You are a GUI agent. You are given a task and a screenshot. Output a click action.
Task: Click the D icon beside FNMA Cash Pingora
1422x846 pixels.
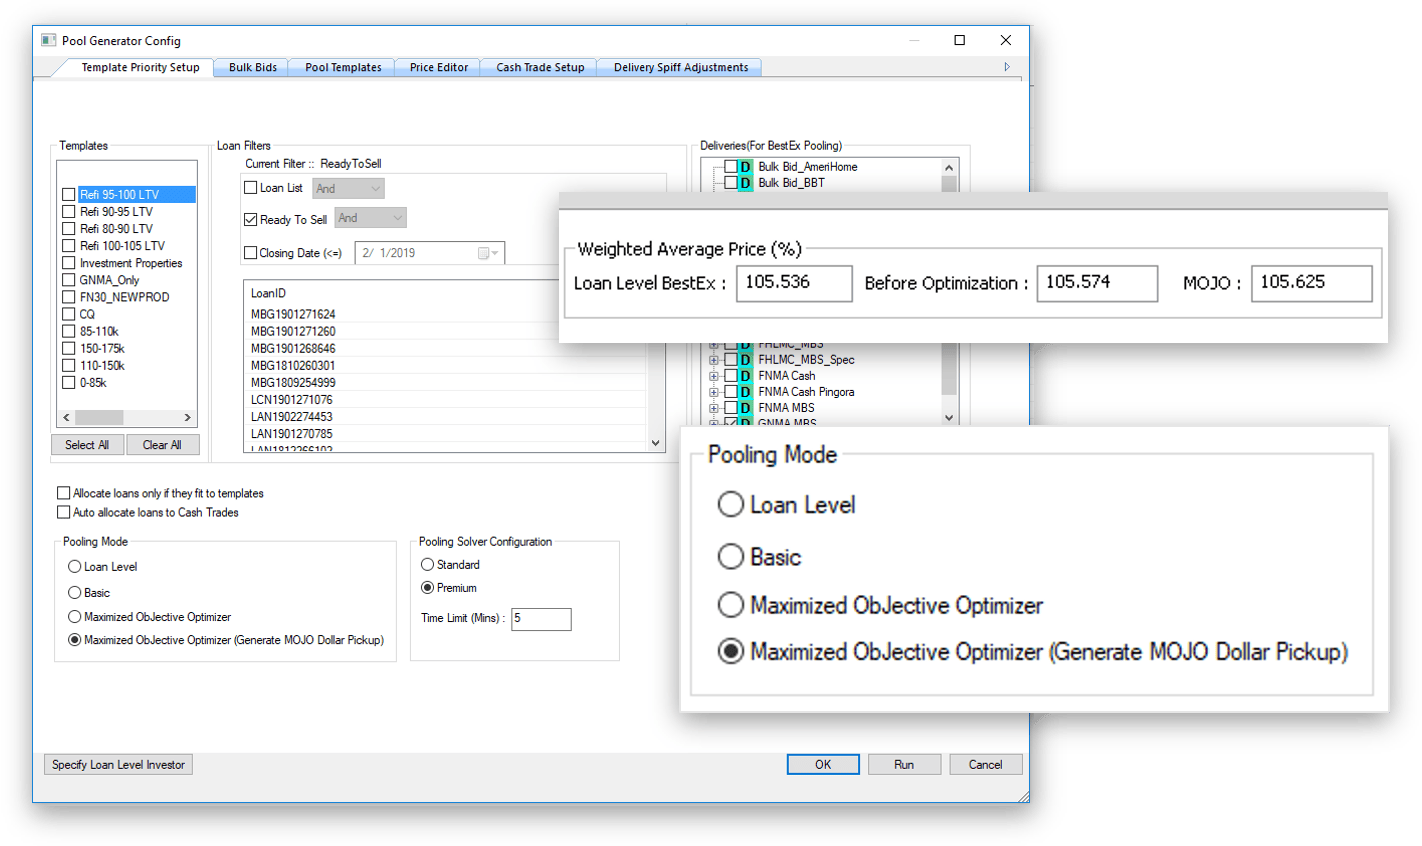(x=745, y=392)
